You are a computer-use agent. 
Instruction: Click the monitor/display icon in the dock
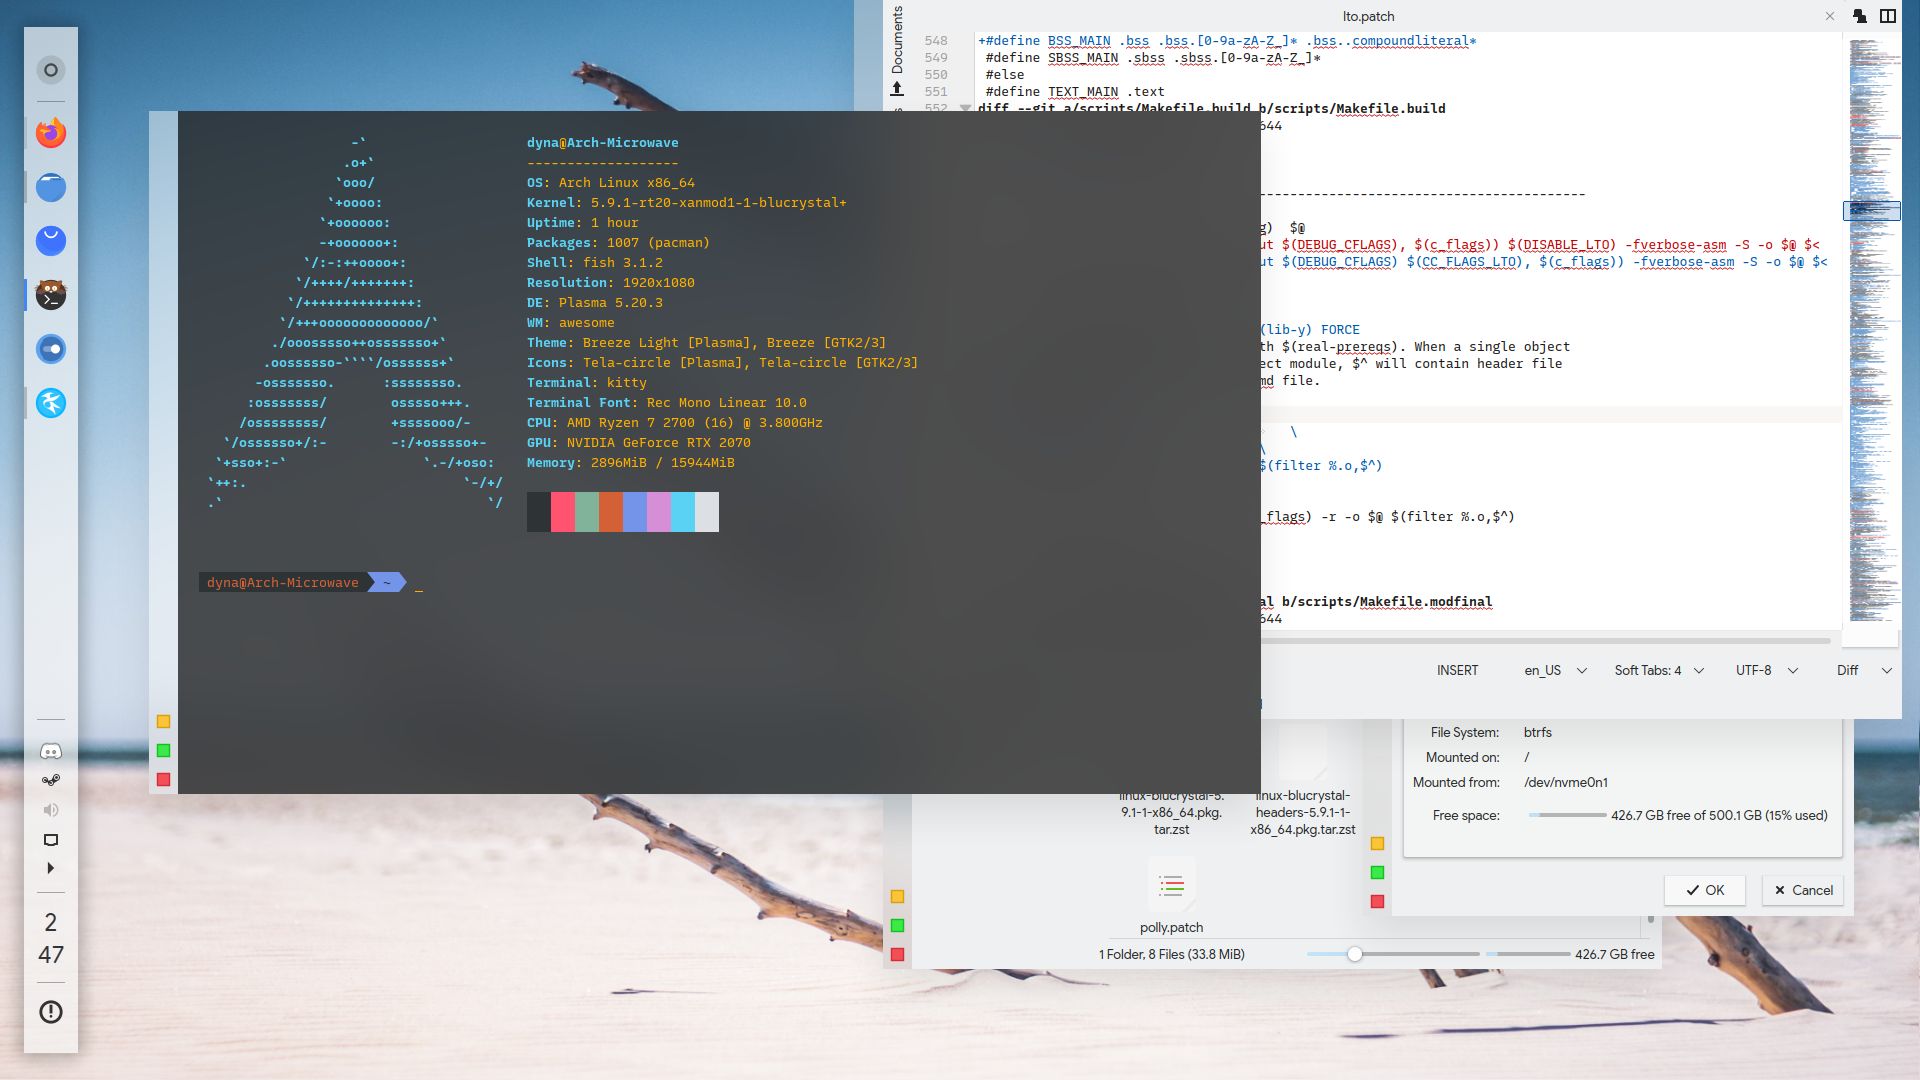click(x=51, y=840)
